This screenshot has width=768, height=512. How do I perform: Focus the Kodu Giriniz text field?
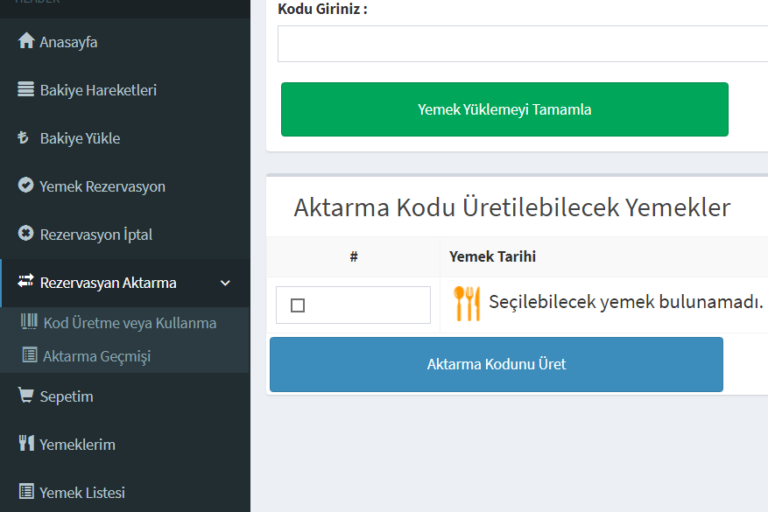point(522,44)
